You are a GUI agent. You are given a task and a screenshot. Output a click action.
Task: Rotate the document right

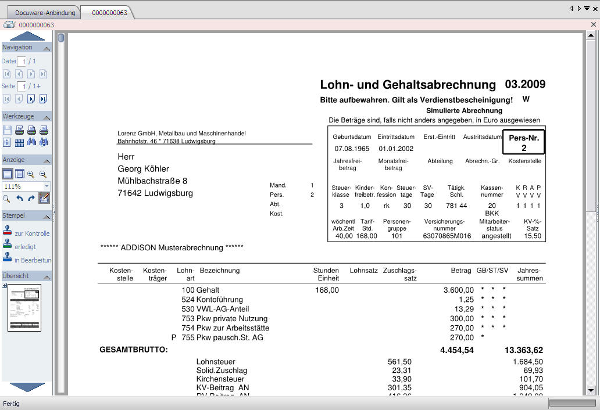31,199
